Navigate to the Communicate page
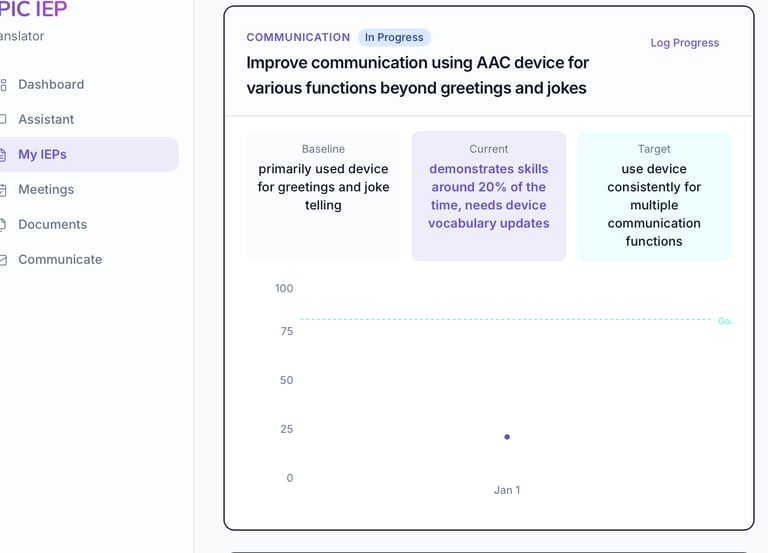The width and height of the screenshot is (768, 553). click(x=60, y=260)
